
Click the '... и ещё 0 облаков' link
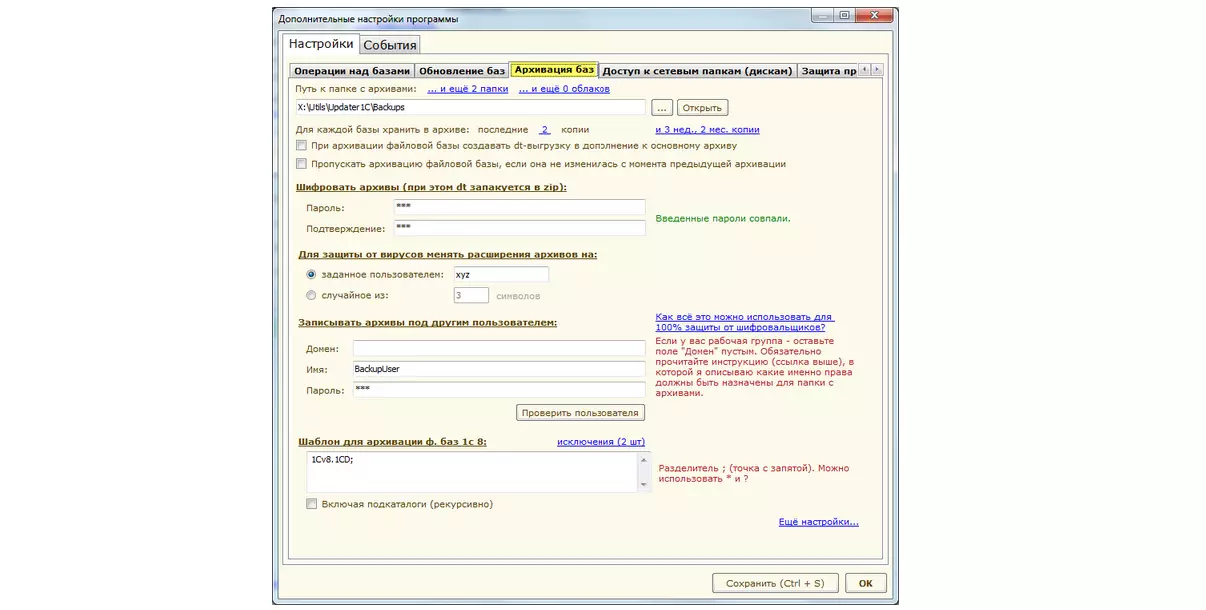tap(564, 89)
